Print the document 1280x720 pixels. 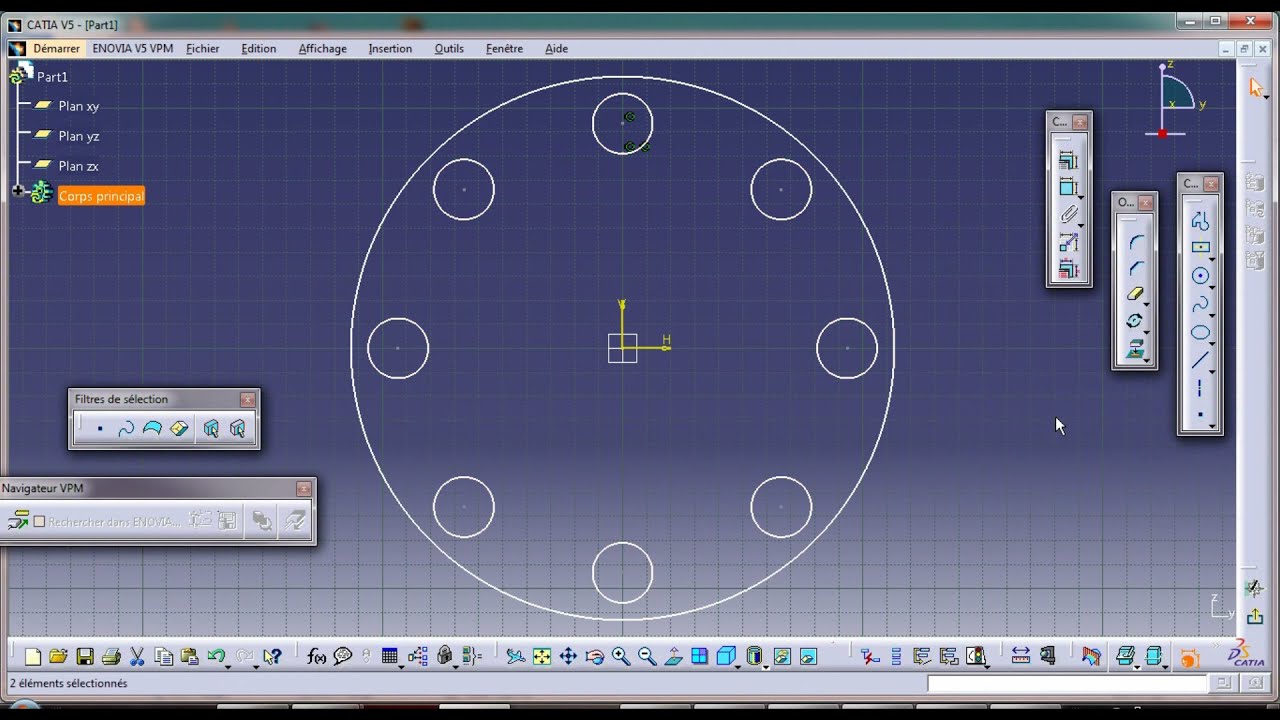click(x=111, y=657)
